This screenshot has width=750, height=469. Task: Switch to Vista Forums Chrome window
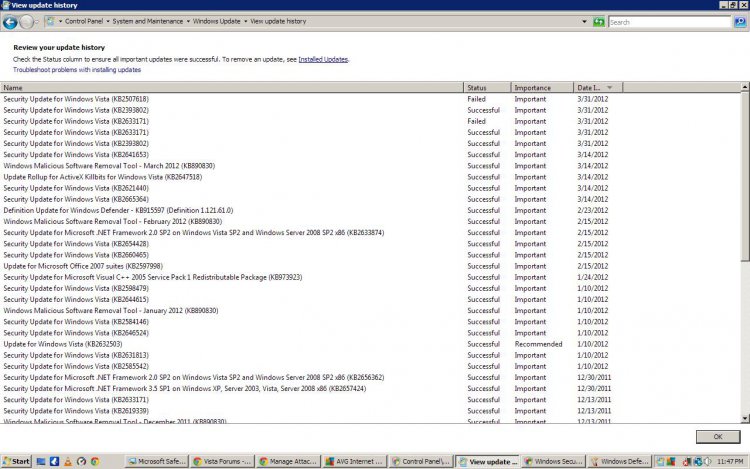(x=223, y=461)
